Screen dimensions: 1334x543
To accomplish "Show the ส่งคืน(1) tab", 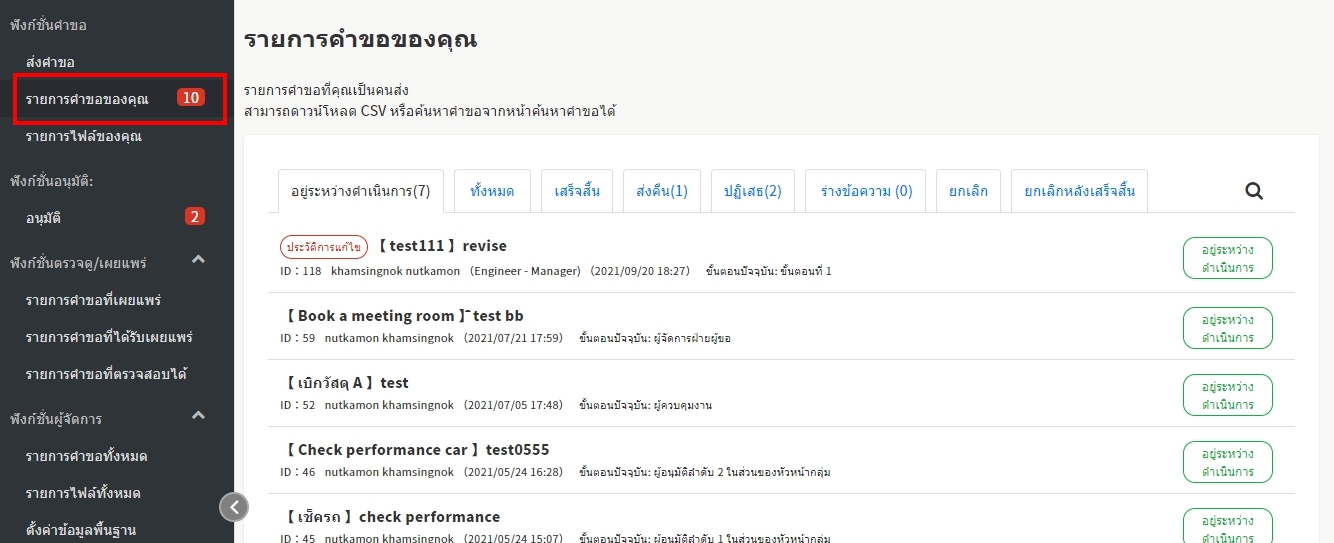I will point(661,191).
